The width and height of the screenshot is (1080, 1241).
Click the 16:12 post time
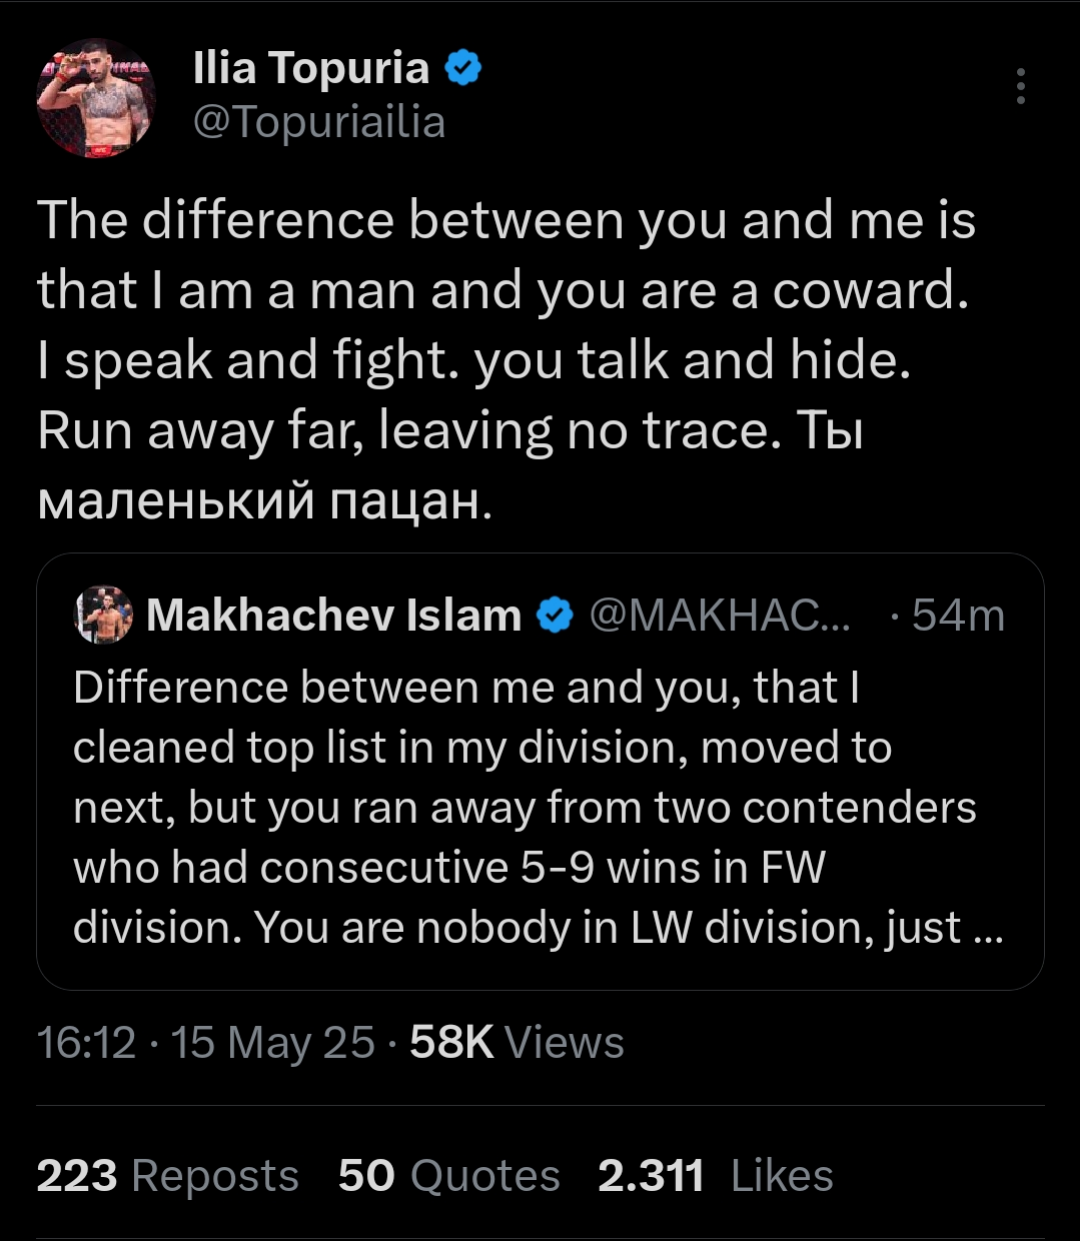86,1043
